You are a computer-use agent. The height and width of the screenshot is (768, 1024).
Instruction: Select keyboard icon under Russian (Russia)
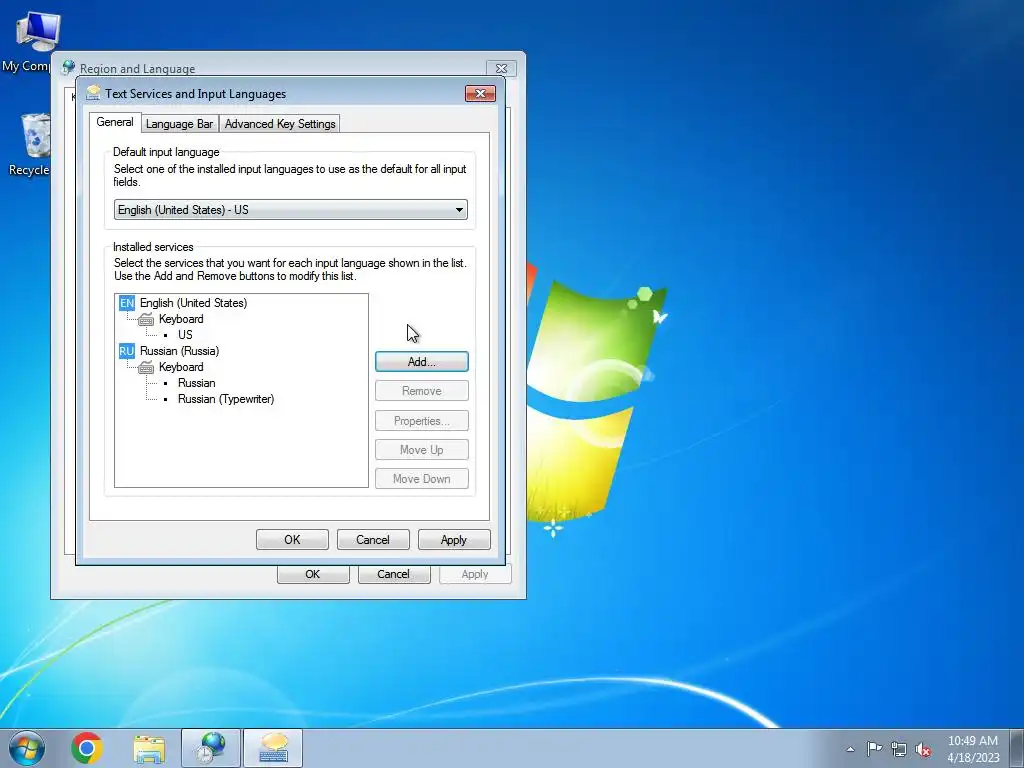146,368
